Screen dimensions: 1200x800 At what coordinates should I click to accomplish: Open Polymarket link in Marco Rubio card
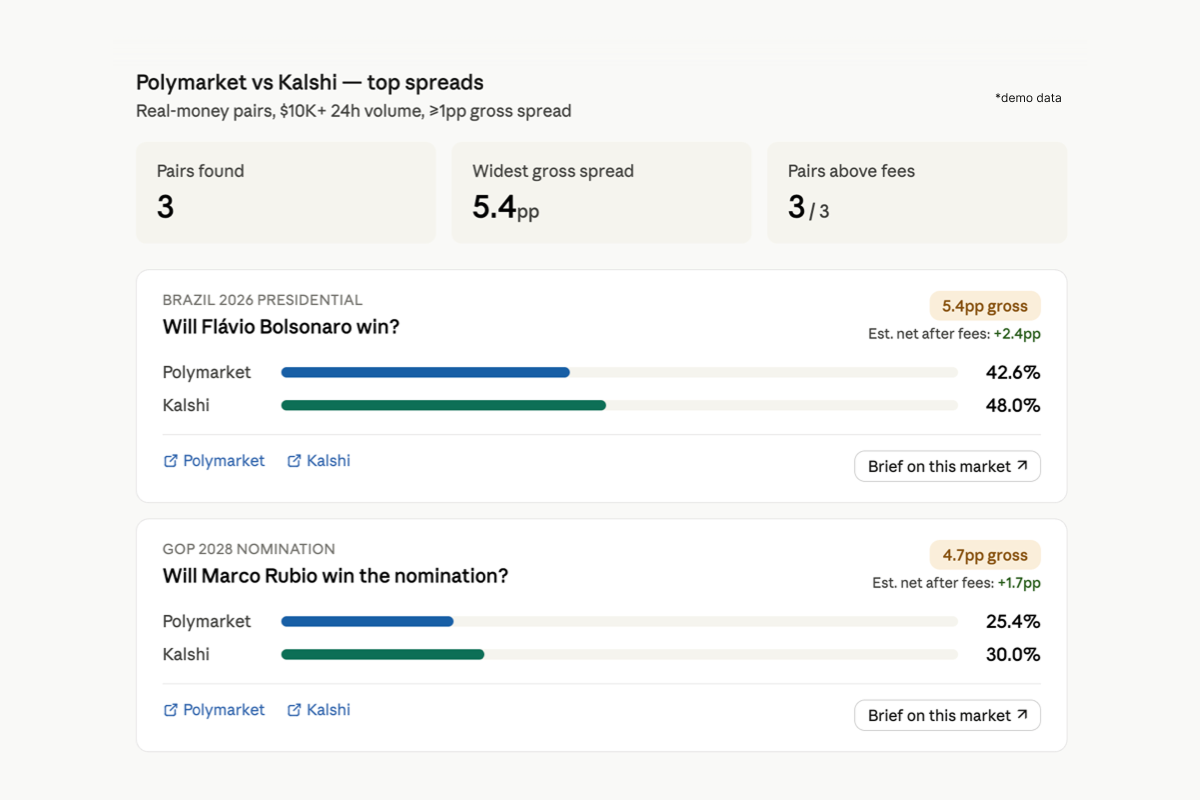point(214,710)
